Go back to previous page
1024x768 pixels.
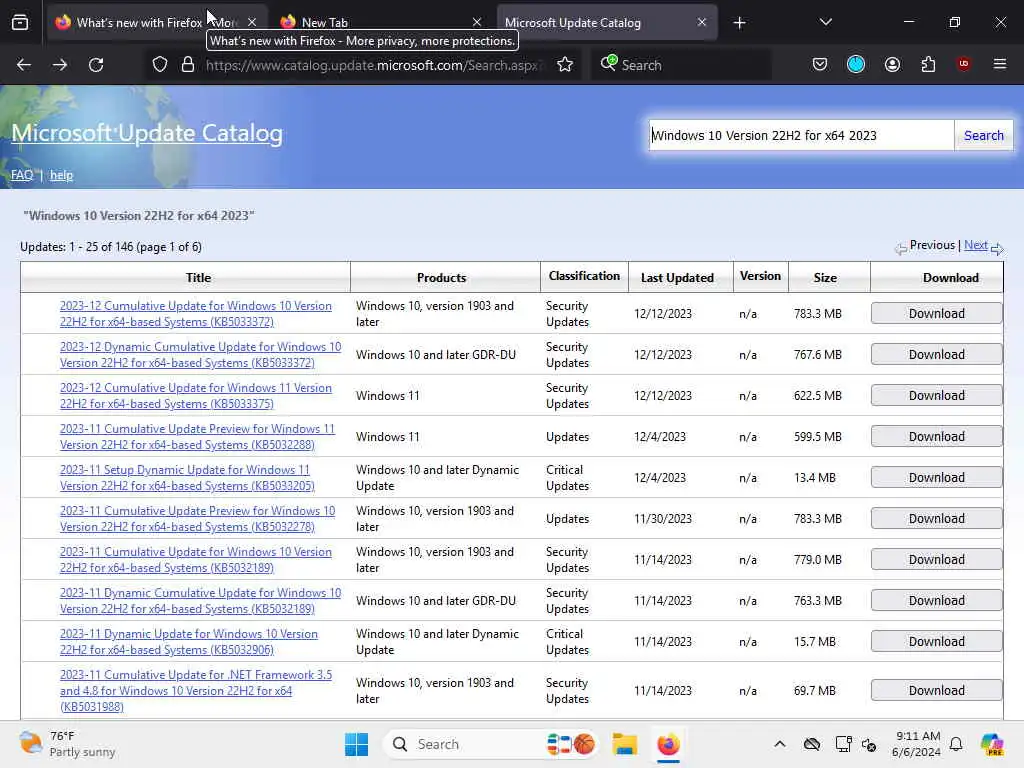point(24,65)
